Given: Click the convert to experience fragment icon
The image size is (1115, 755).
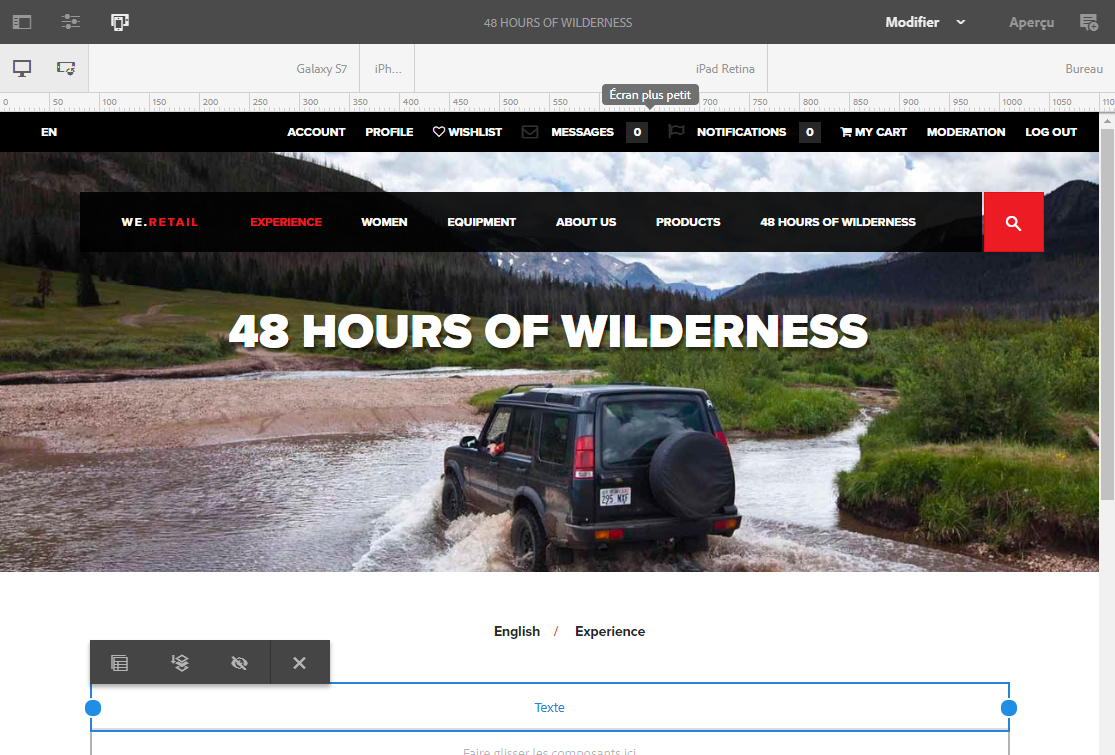Looking at the screenshot, I should (x=180, y=663).
